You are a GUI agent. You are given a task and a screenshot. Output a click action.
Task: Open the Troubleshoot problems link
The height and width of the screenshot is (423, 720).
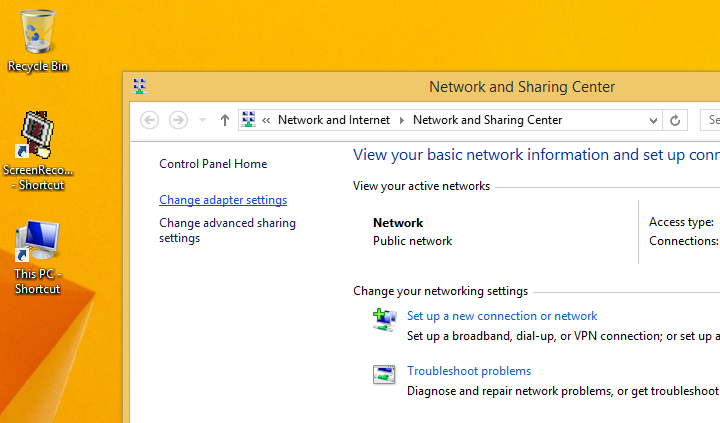coord(469,371)
